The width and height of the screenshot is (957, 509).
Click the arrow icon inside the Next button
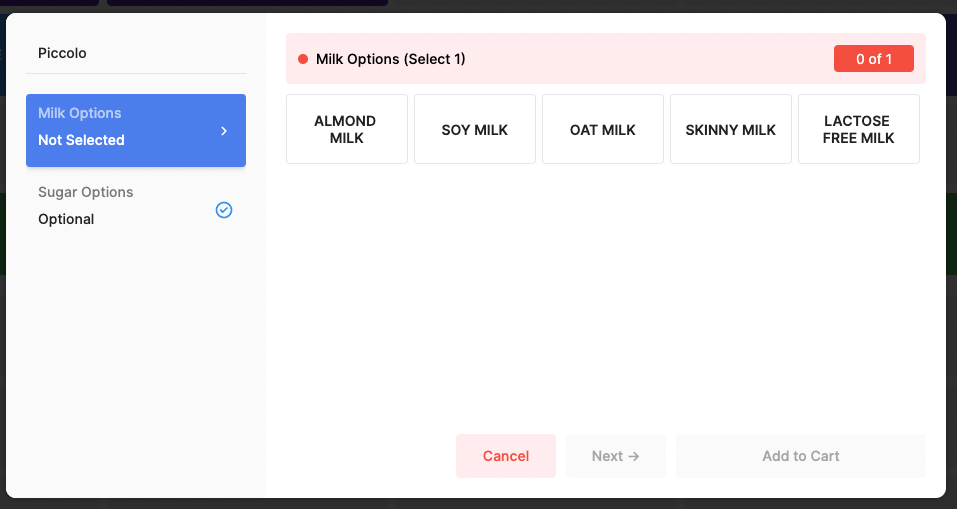tap(633, 456)
